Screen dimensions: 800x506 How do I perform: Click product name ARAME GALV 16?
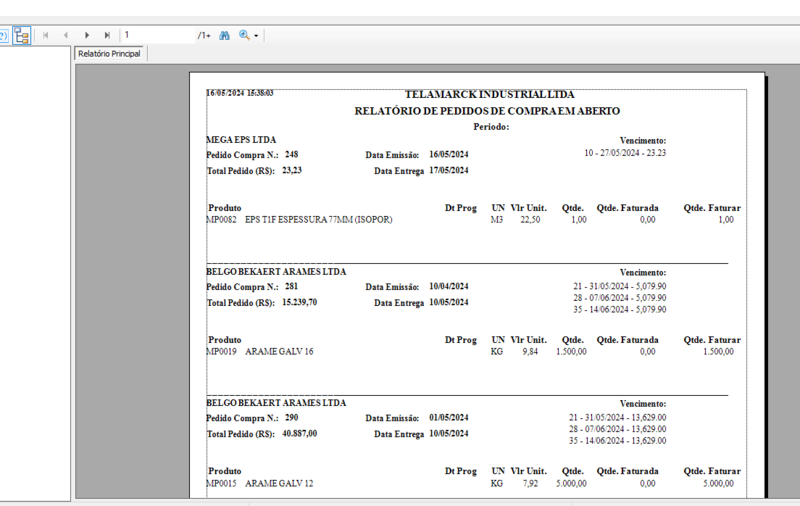[x=279, y=351]
